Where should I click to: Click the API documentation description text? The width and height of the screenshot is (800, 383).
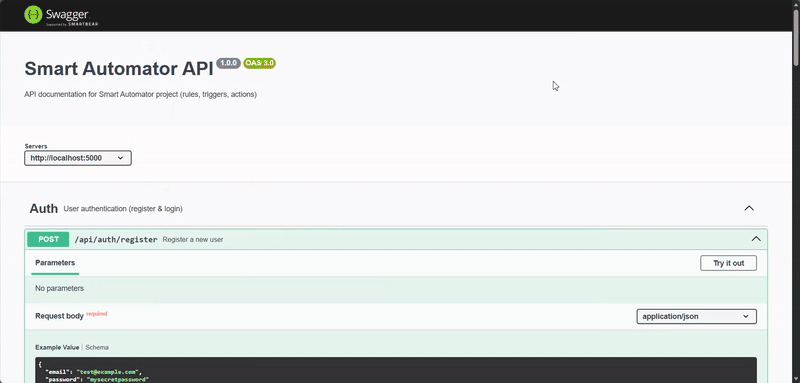tap(140, 95)
